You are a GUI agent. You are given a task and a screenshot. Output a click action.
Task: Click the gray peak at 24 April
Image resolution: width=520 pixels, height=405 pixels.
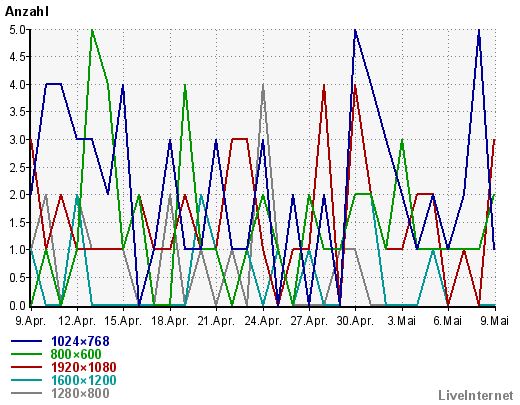(263, 86)
